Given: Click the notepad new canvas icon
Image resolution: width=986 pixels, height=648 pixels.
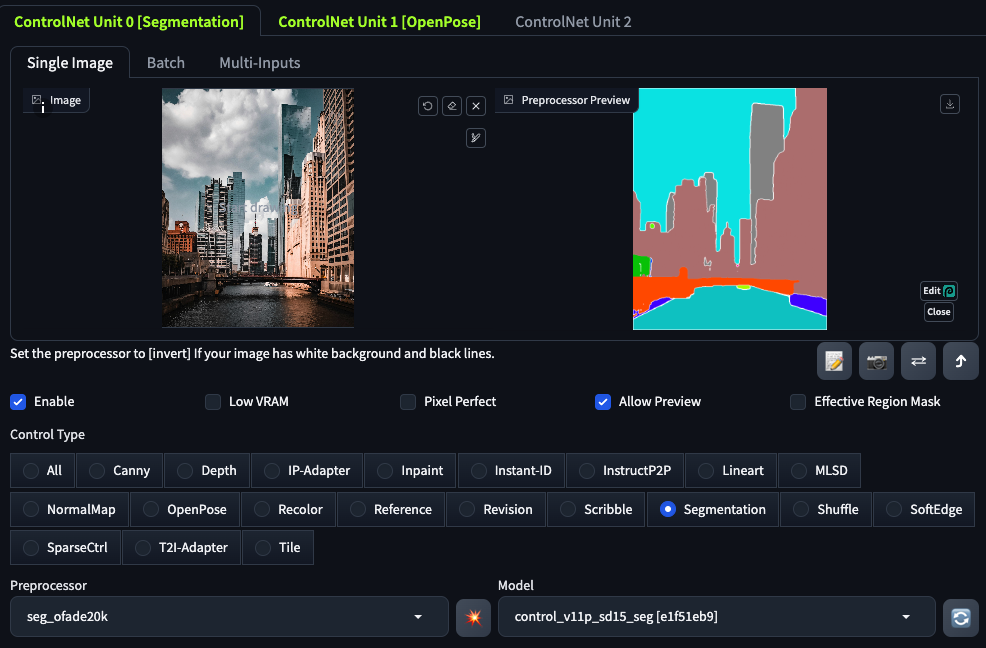Looking at the screenshot, I should [834, 361].
